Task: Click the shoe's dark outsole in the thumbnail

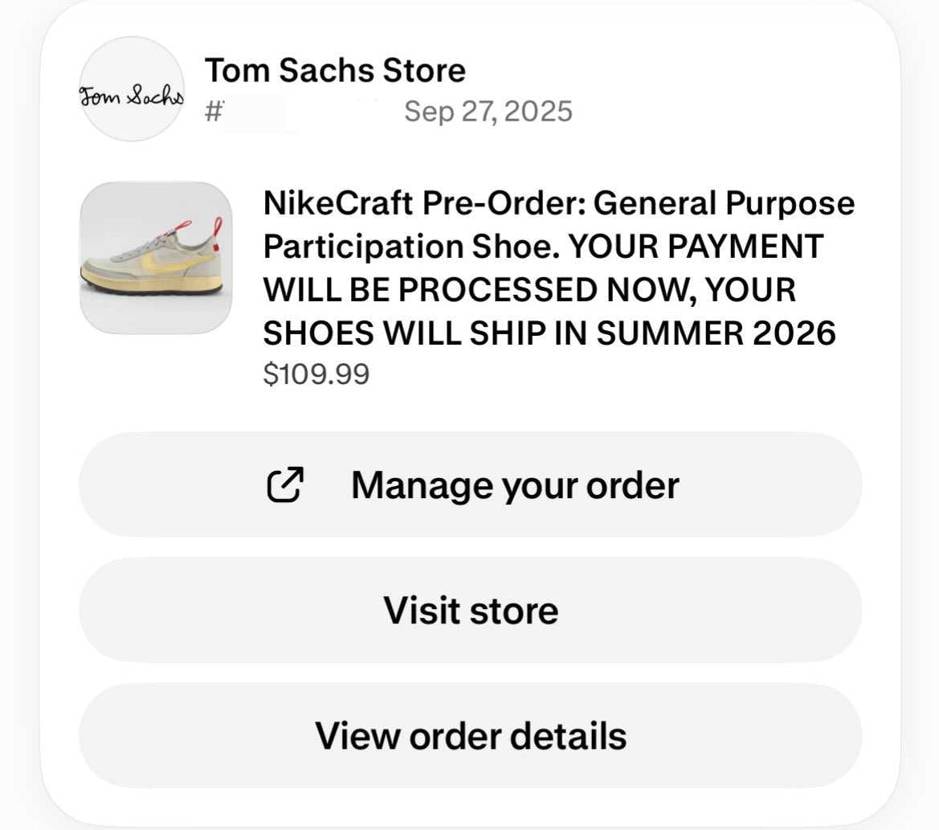Action: (x=152, y=288)
